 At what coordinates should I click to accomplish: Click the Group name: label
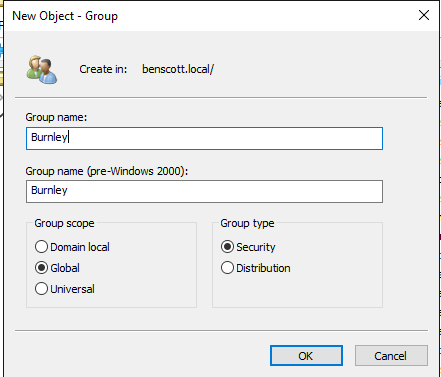pyautogui.click(x=56, y=117)
